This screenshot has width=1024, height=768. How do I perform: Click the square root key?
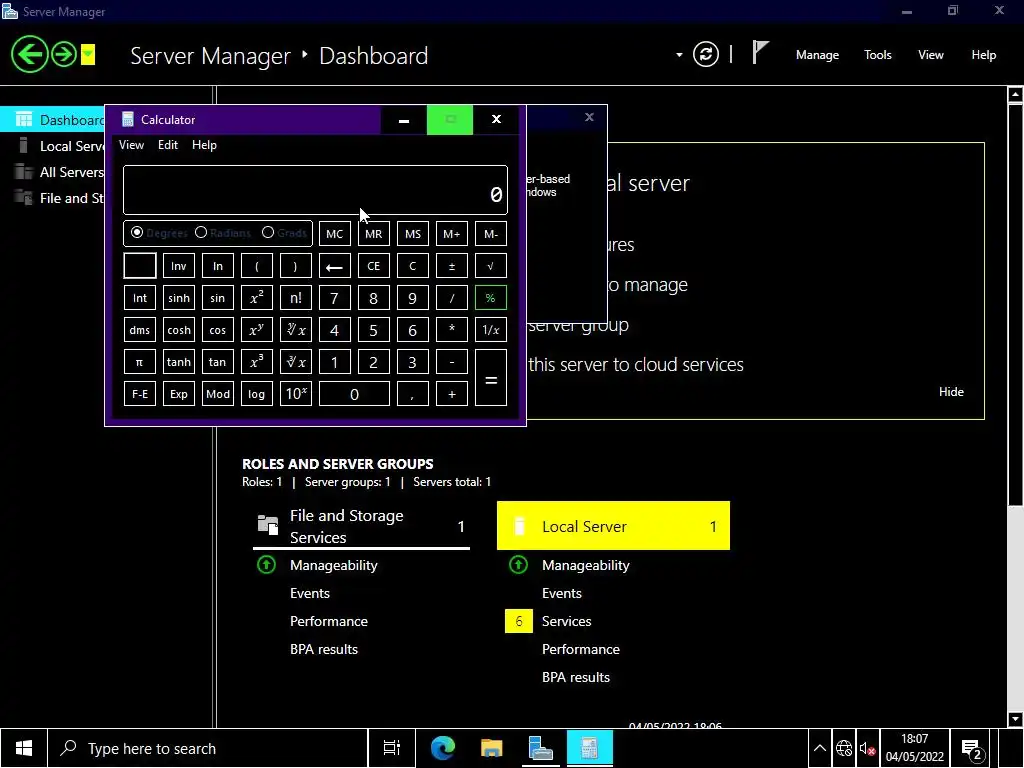tap(490, 266)
